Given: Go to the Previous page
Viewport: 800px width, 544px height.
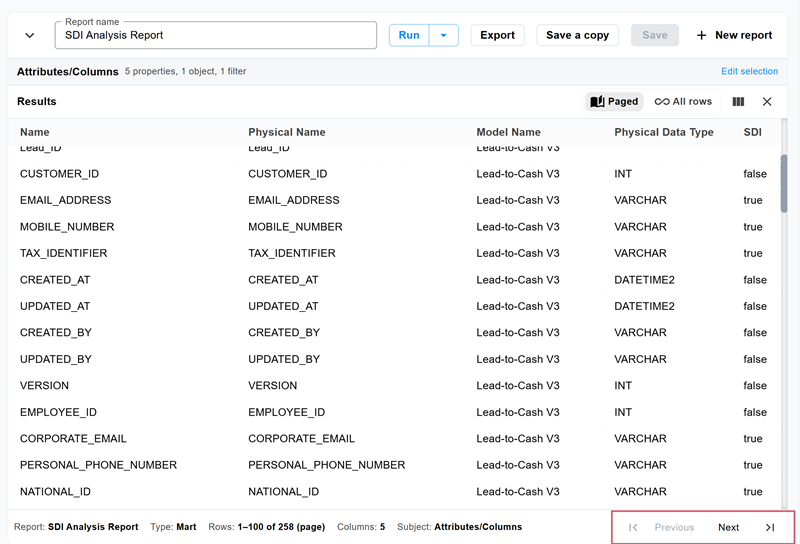Looking at the screenshot, I should click(674, 527).
